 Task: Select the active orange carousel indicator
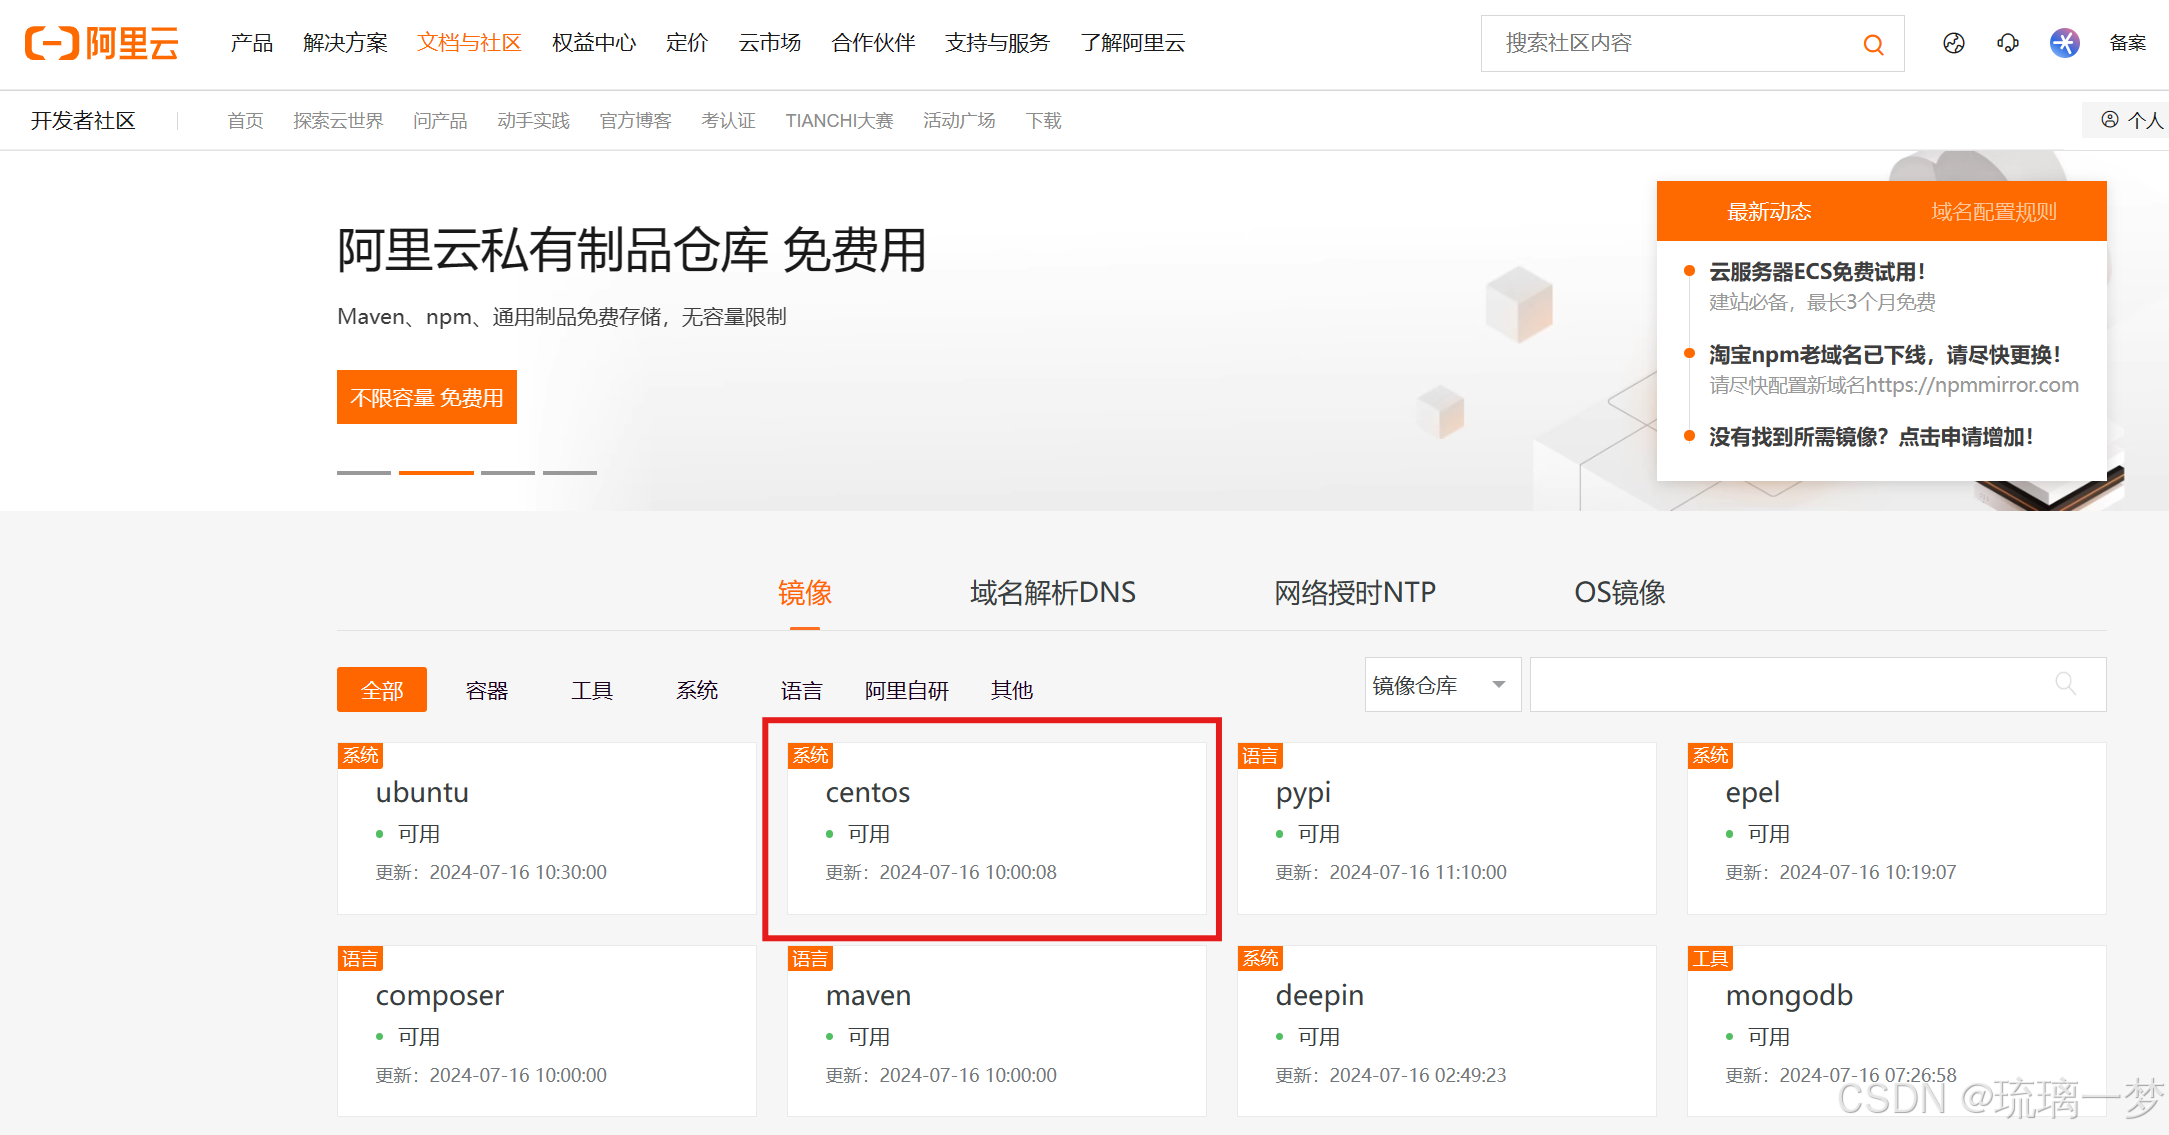point(436,472)
